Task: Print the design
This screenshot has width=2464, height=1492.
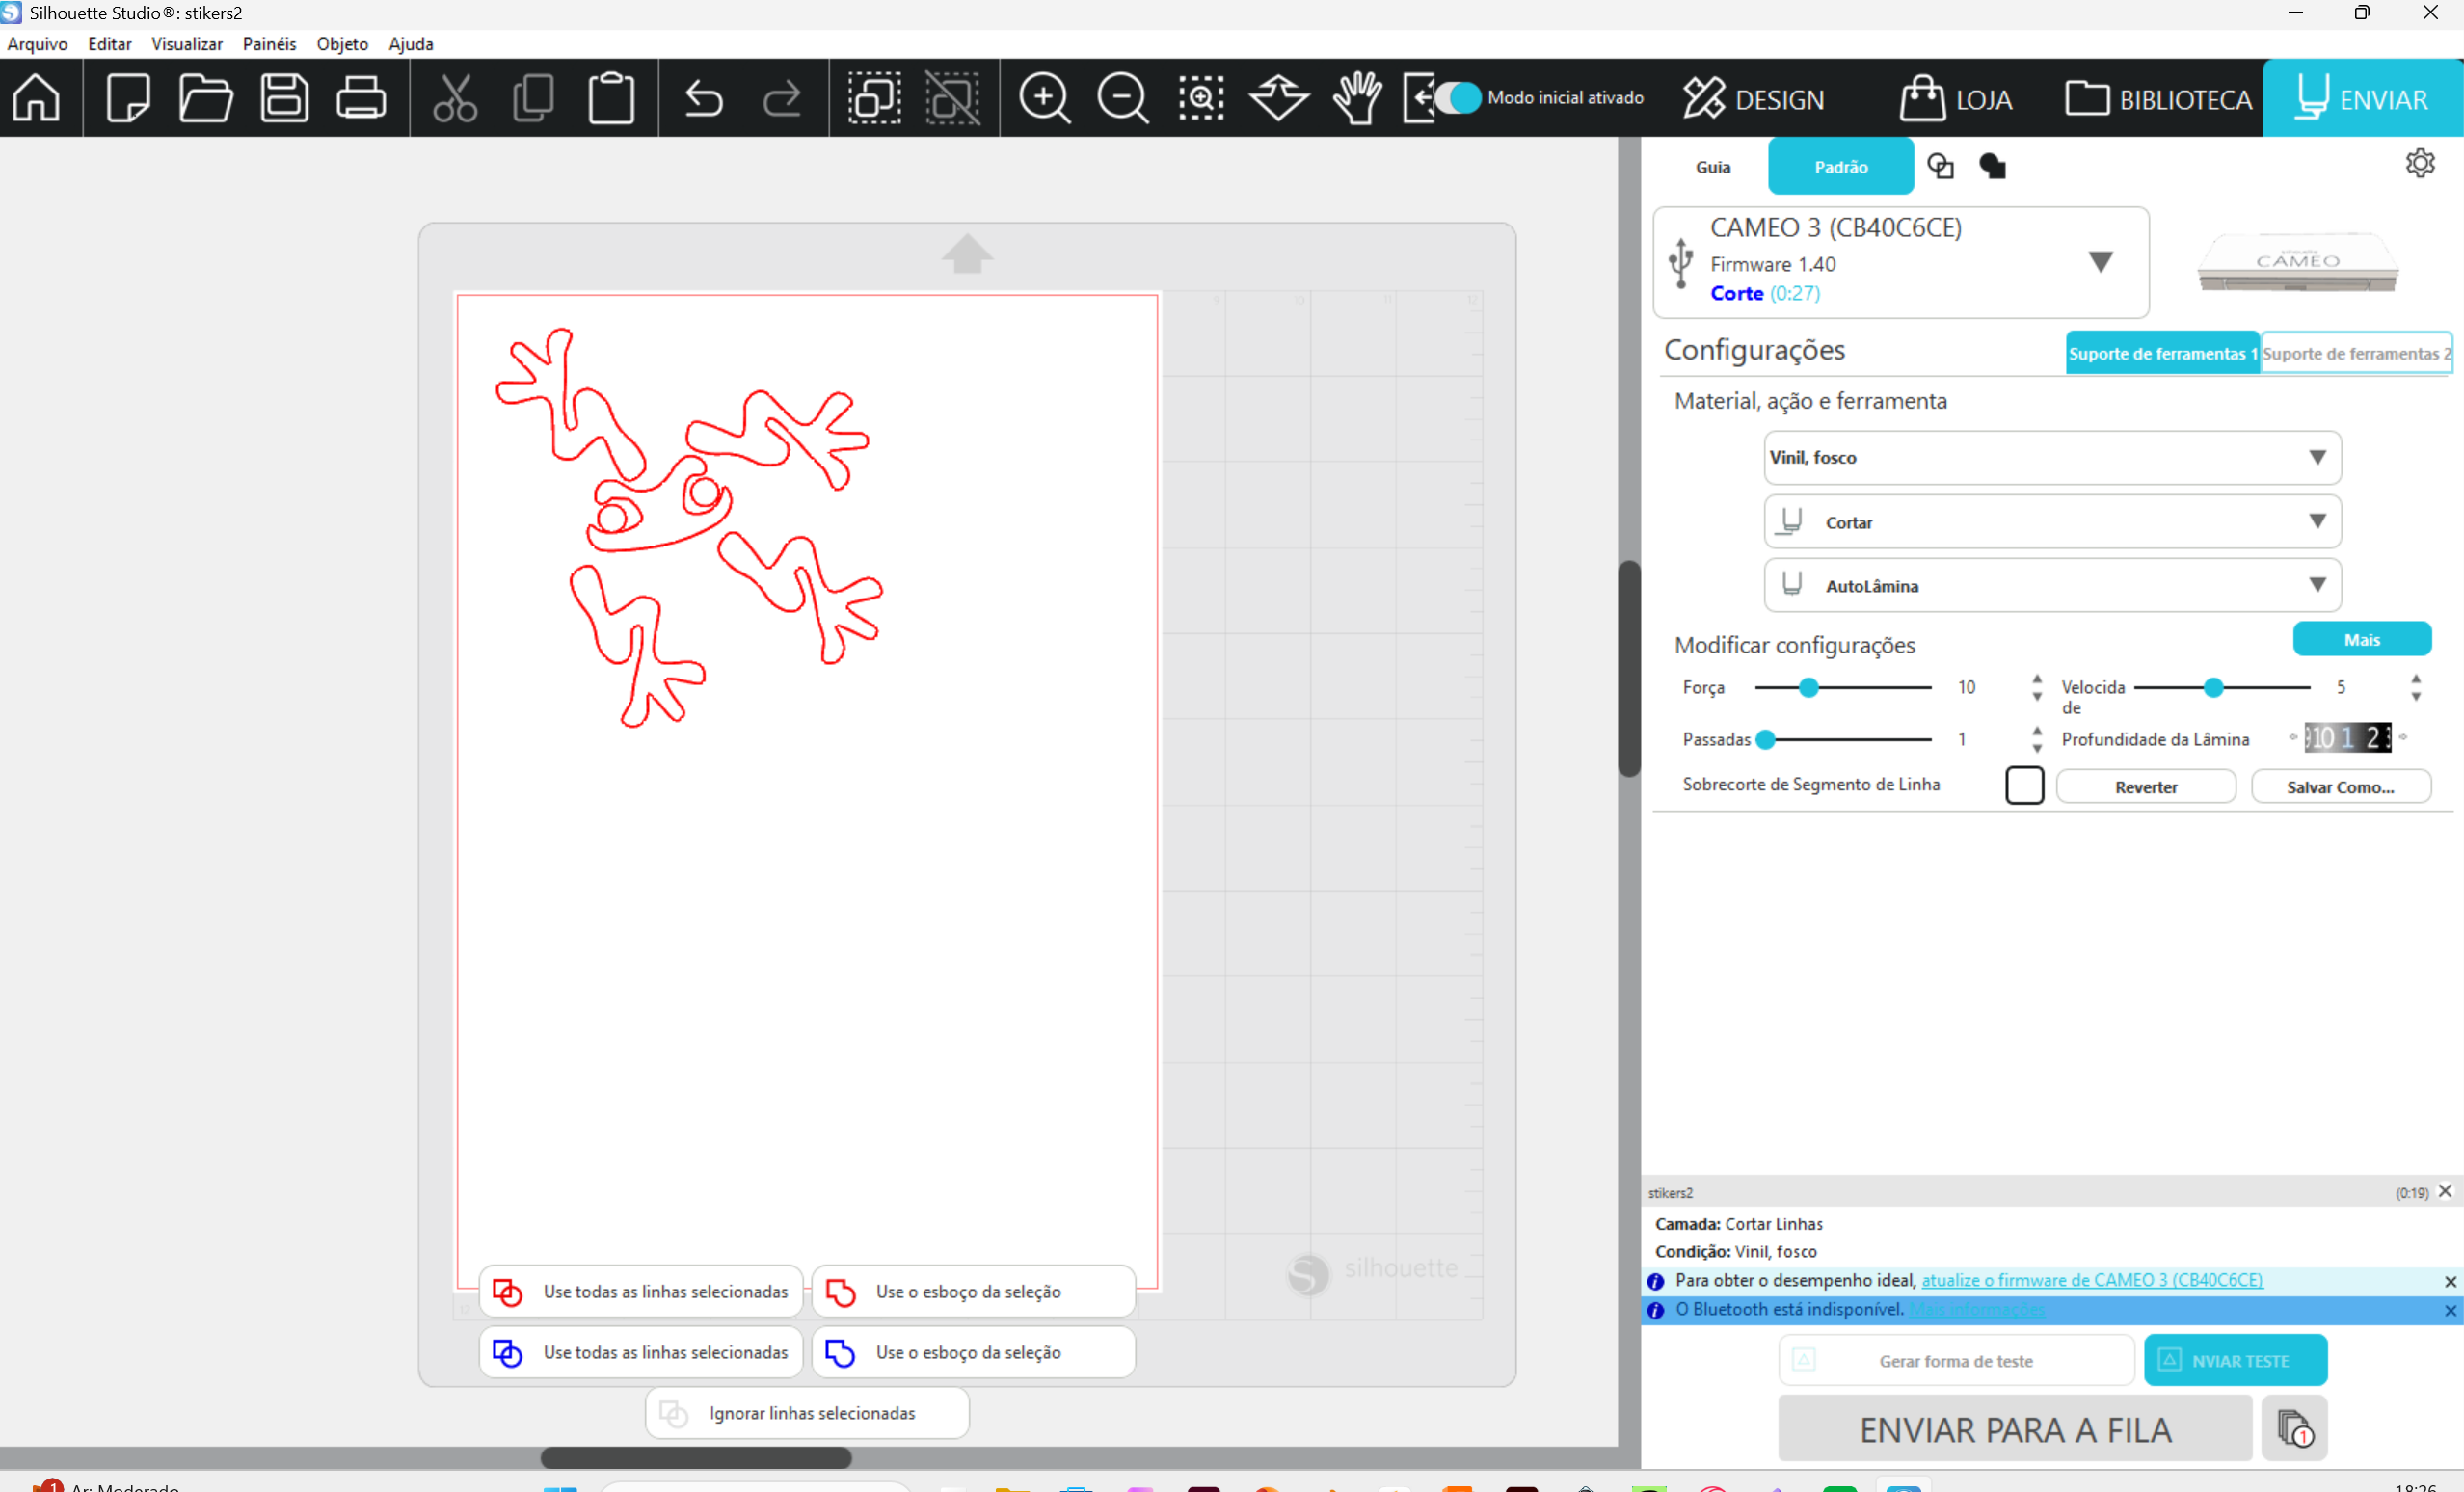Action: [x=361, y=98]
